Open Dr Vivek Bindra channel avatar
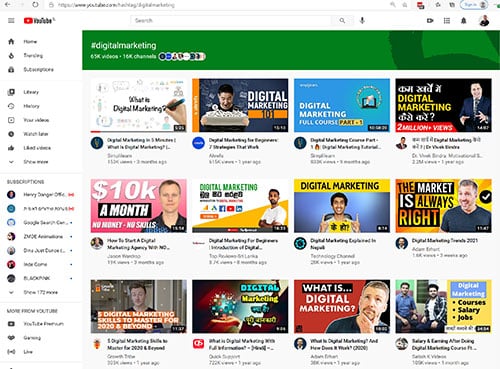Screen dimensions: 500x369 (x=402, y=143)
